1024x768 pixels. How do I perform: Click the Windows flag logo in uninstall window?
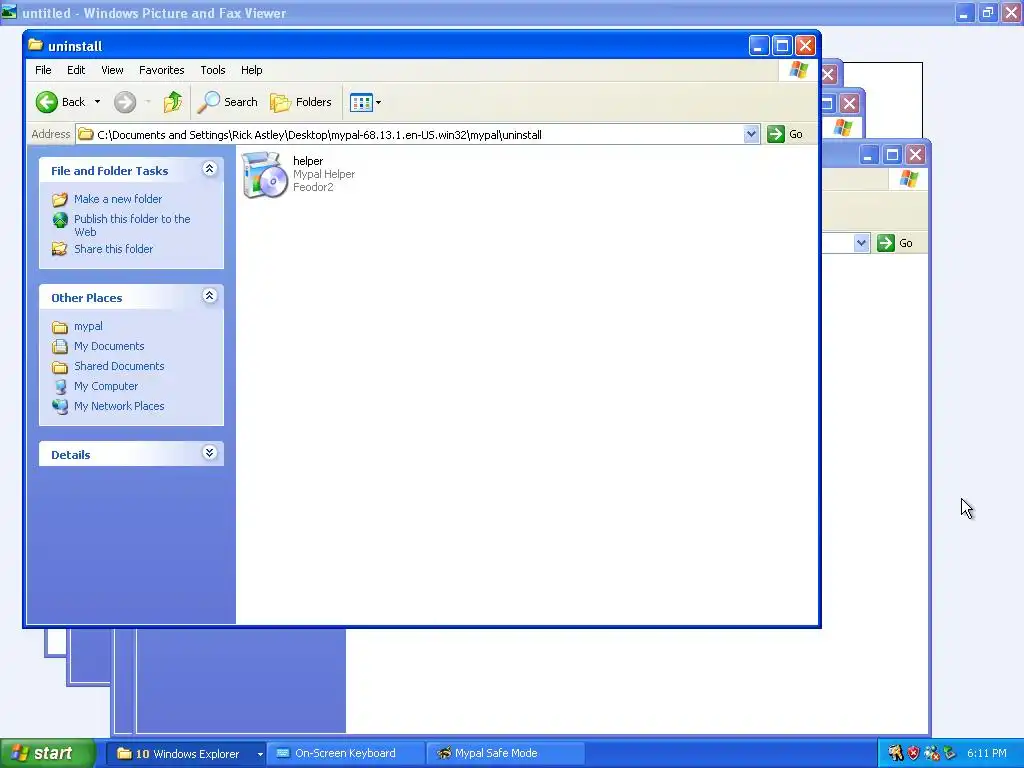click(x=798, y=70)
